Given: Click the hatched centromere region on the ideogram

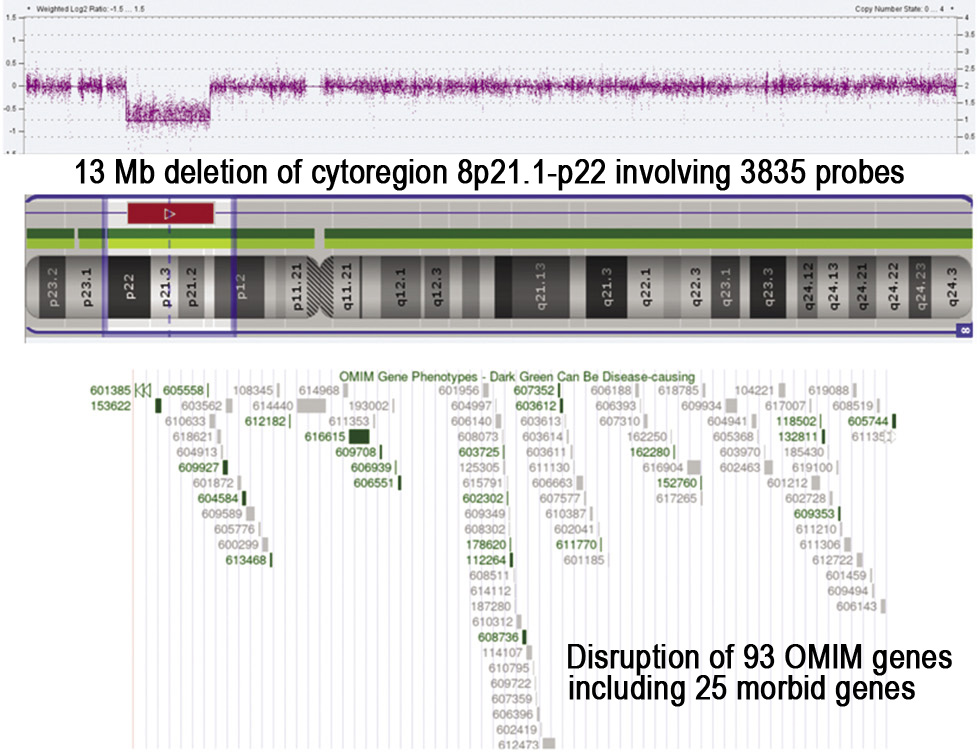Looking at the screenshot, I should [319, 287].
